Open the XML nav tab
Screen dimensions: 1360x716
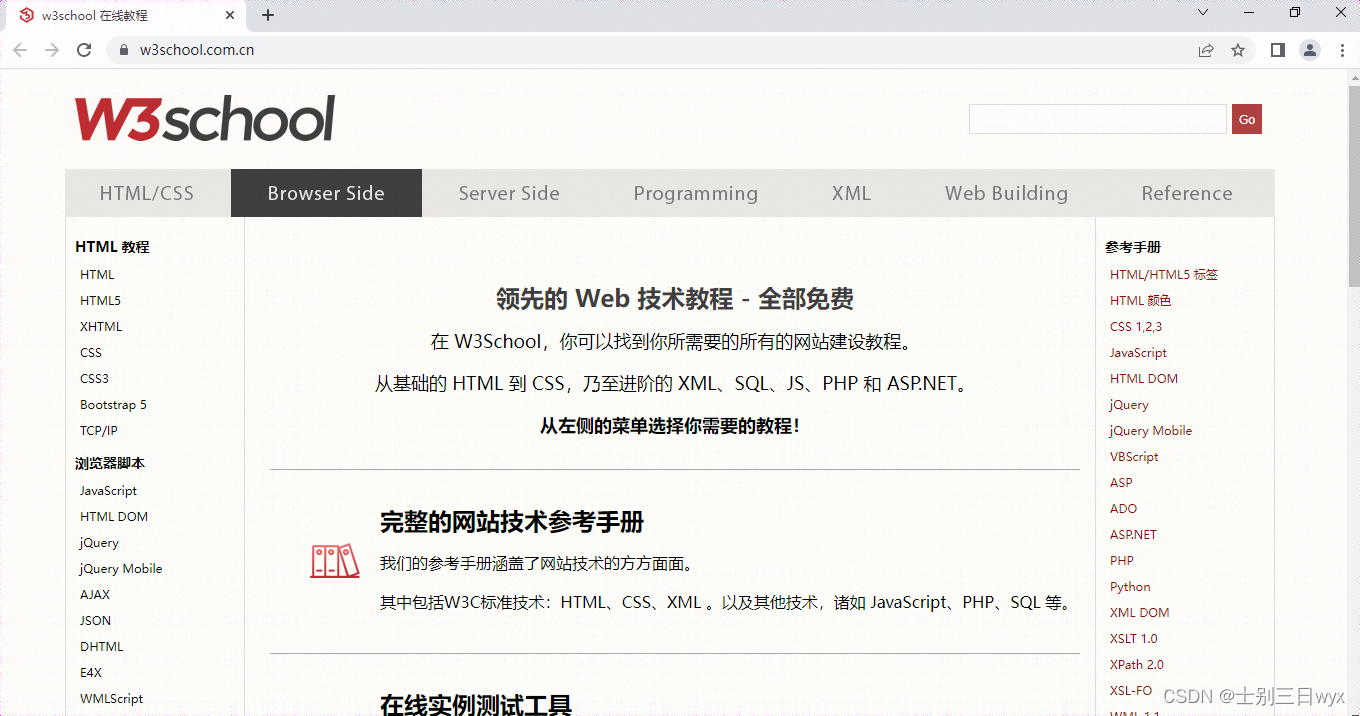tap(851, 193)
